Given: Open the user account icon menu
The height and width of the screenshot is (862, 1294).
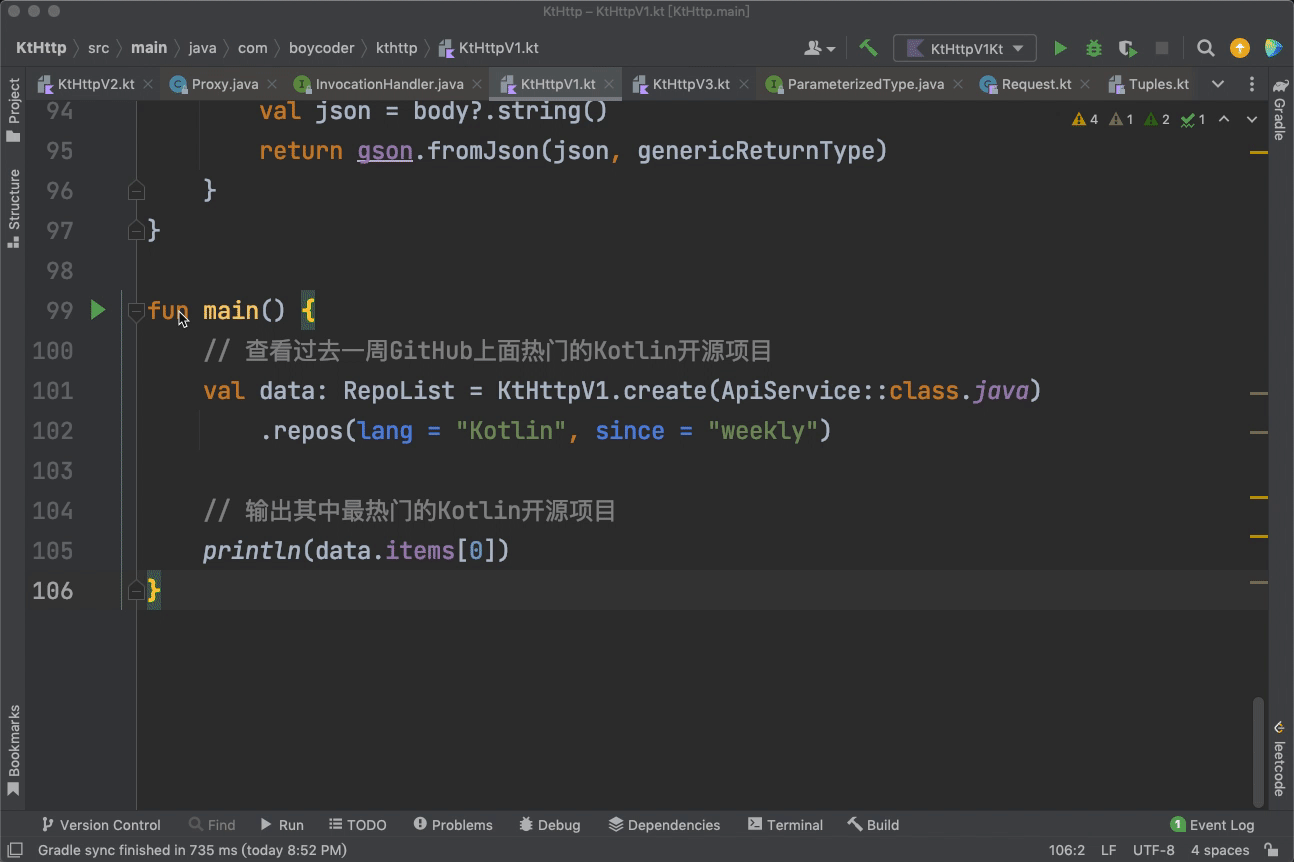Looking at the screenshot, I should (x=819, y=48).
